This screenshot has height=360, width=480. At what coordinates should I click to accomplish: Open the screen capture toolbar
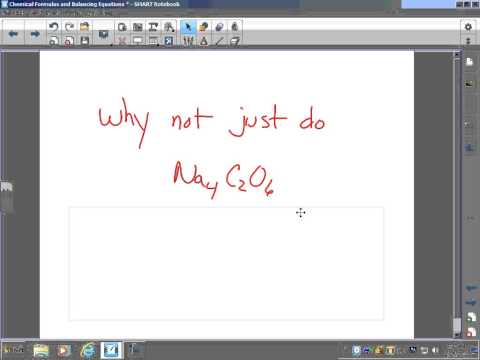138,27
